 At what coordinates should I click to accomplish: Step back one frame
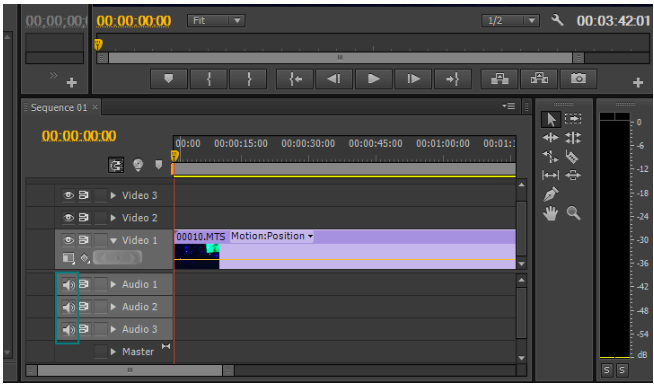[x=334, y=79]
